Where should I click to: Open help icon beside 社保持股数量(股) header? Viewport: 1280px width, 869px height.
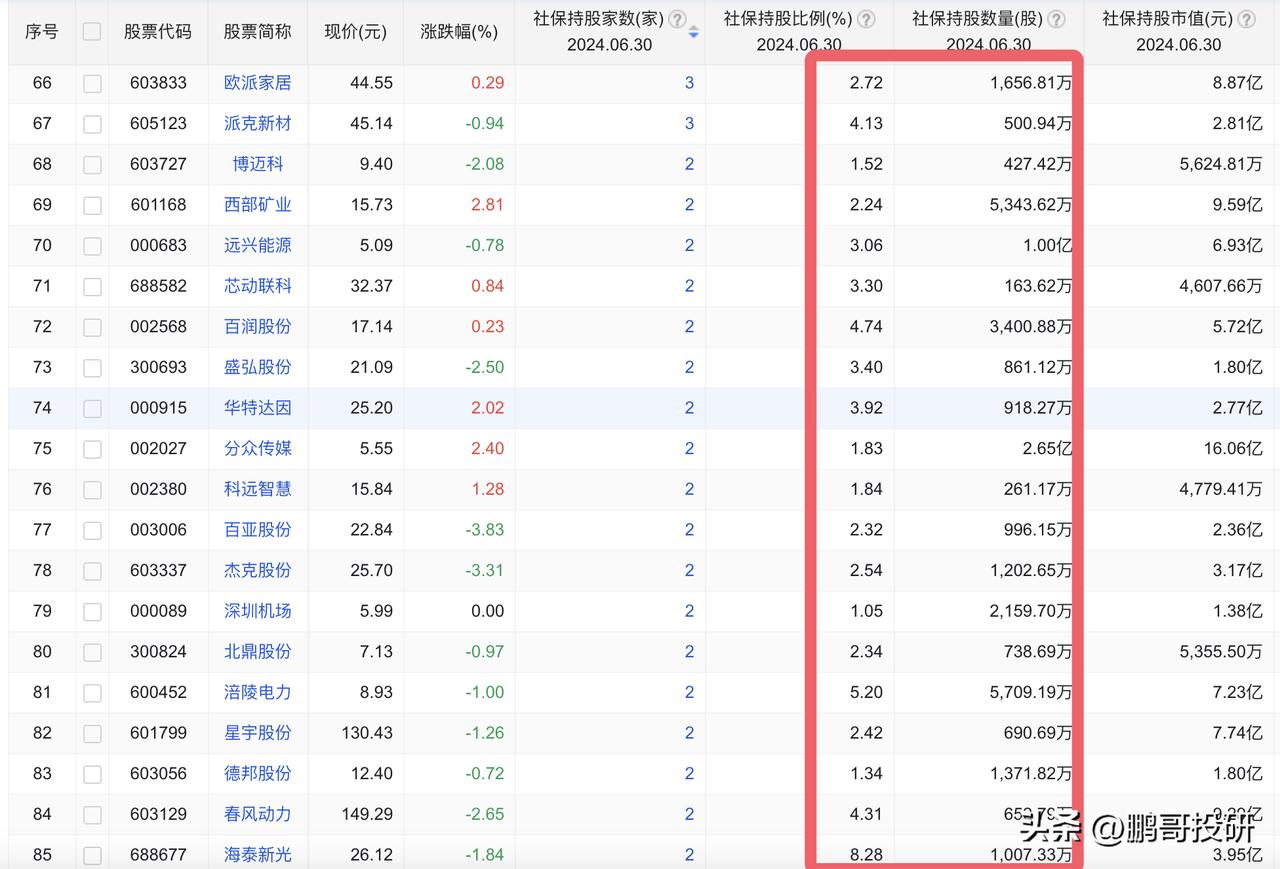point(1056,19)
